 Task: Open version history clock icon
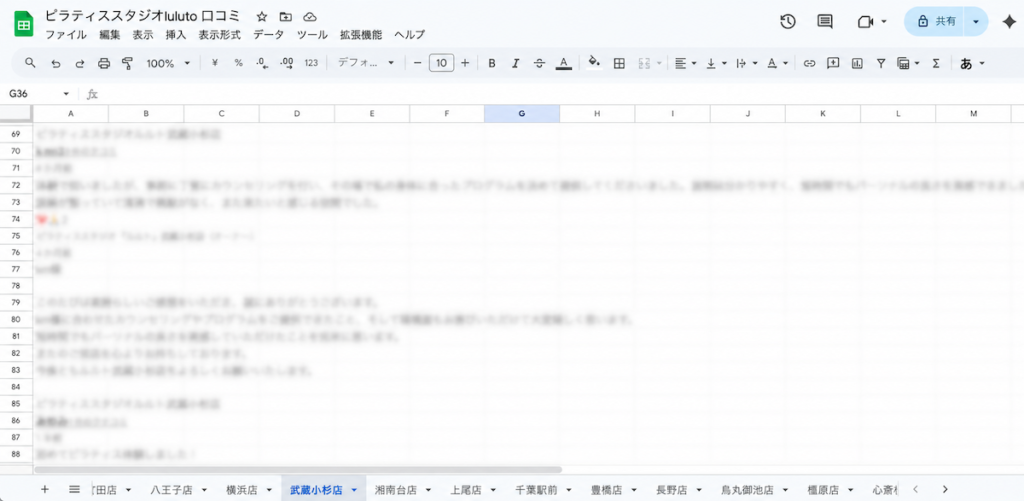(x=788, y=21)
